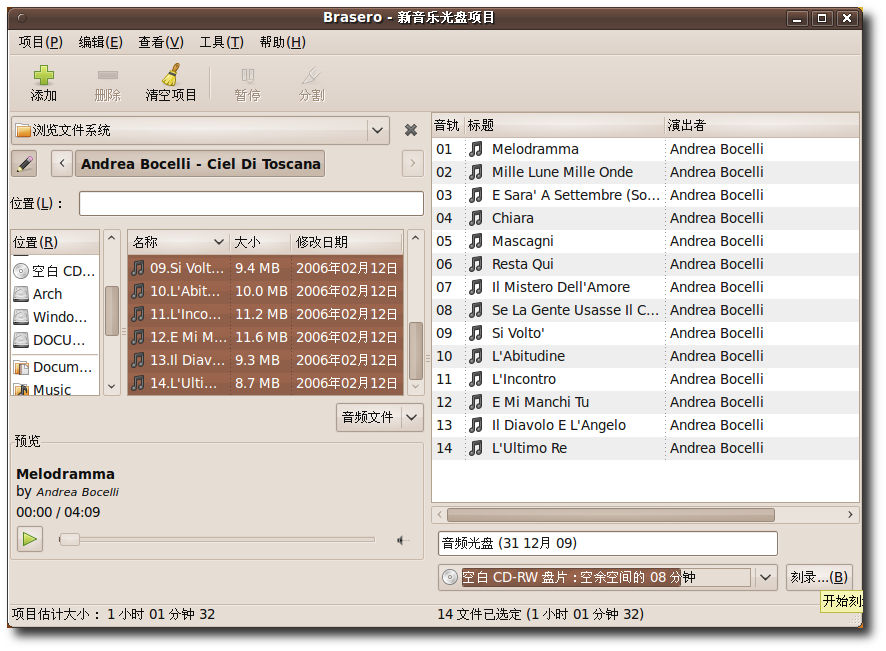Click the volume speaker icon in preview

pyautogui.click(x=402, y=540)
